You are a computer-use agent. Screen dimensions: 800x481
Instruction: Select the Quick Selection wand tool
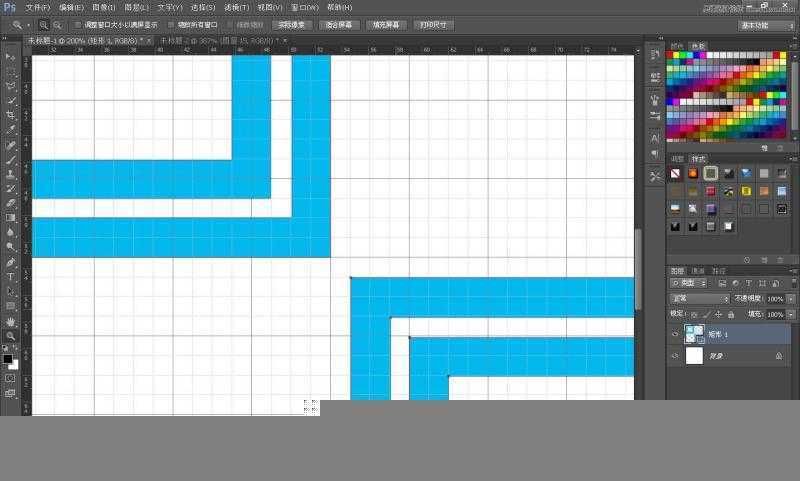coord(10,100)
